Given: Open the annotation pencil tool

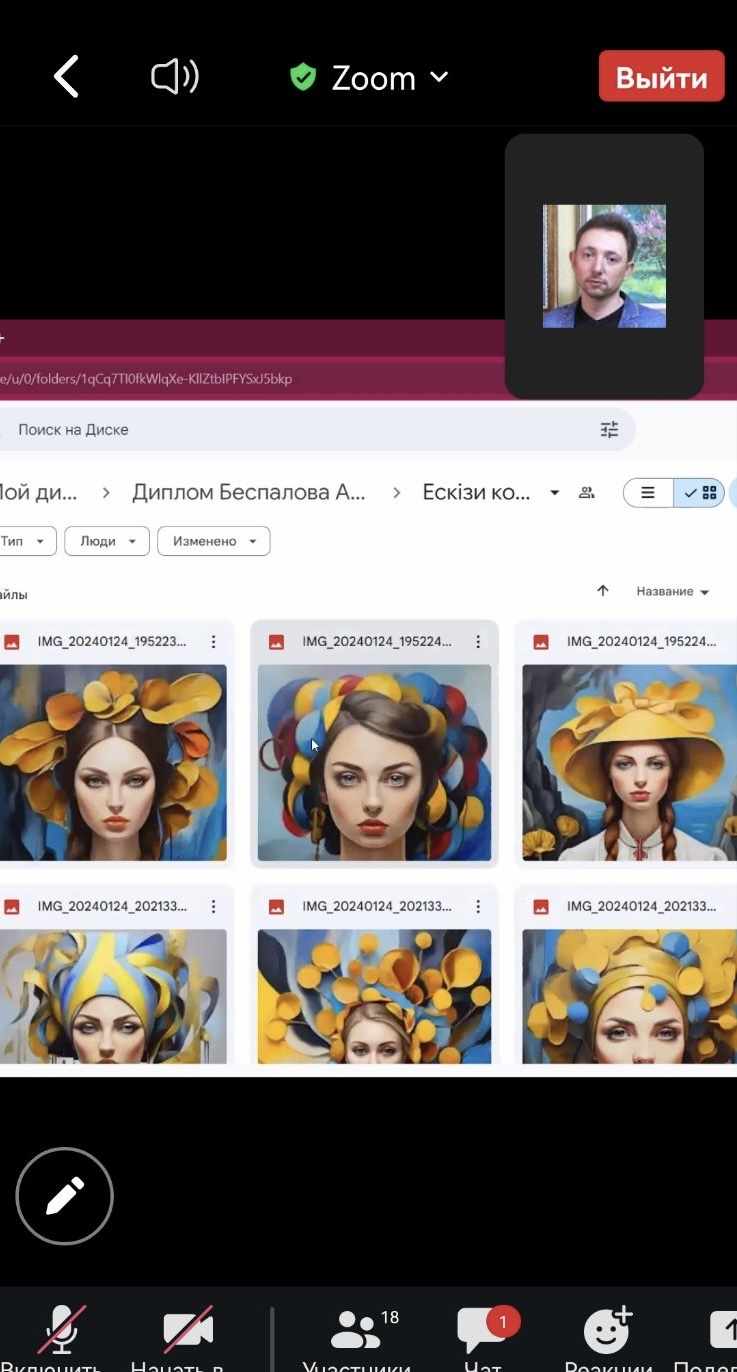Looking at the screenshot, I should point(65,1195).
